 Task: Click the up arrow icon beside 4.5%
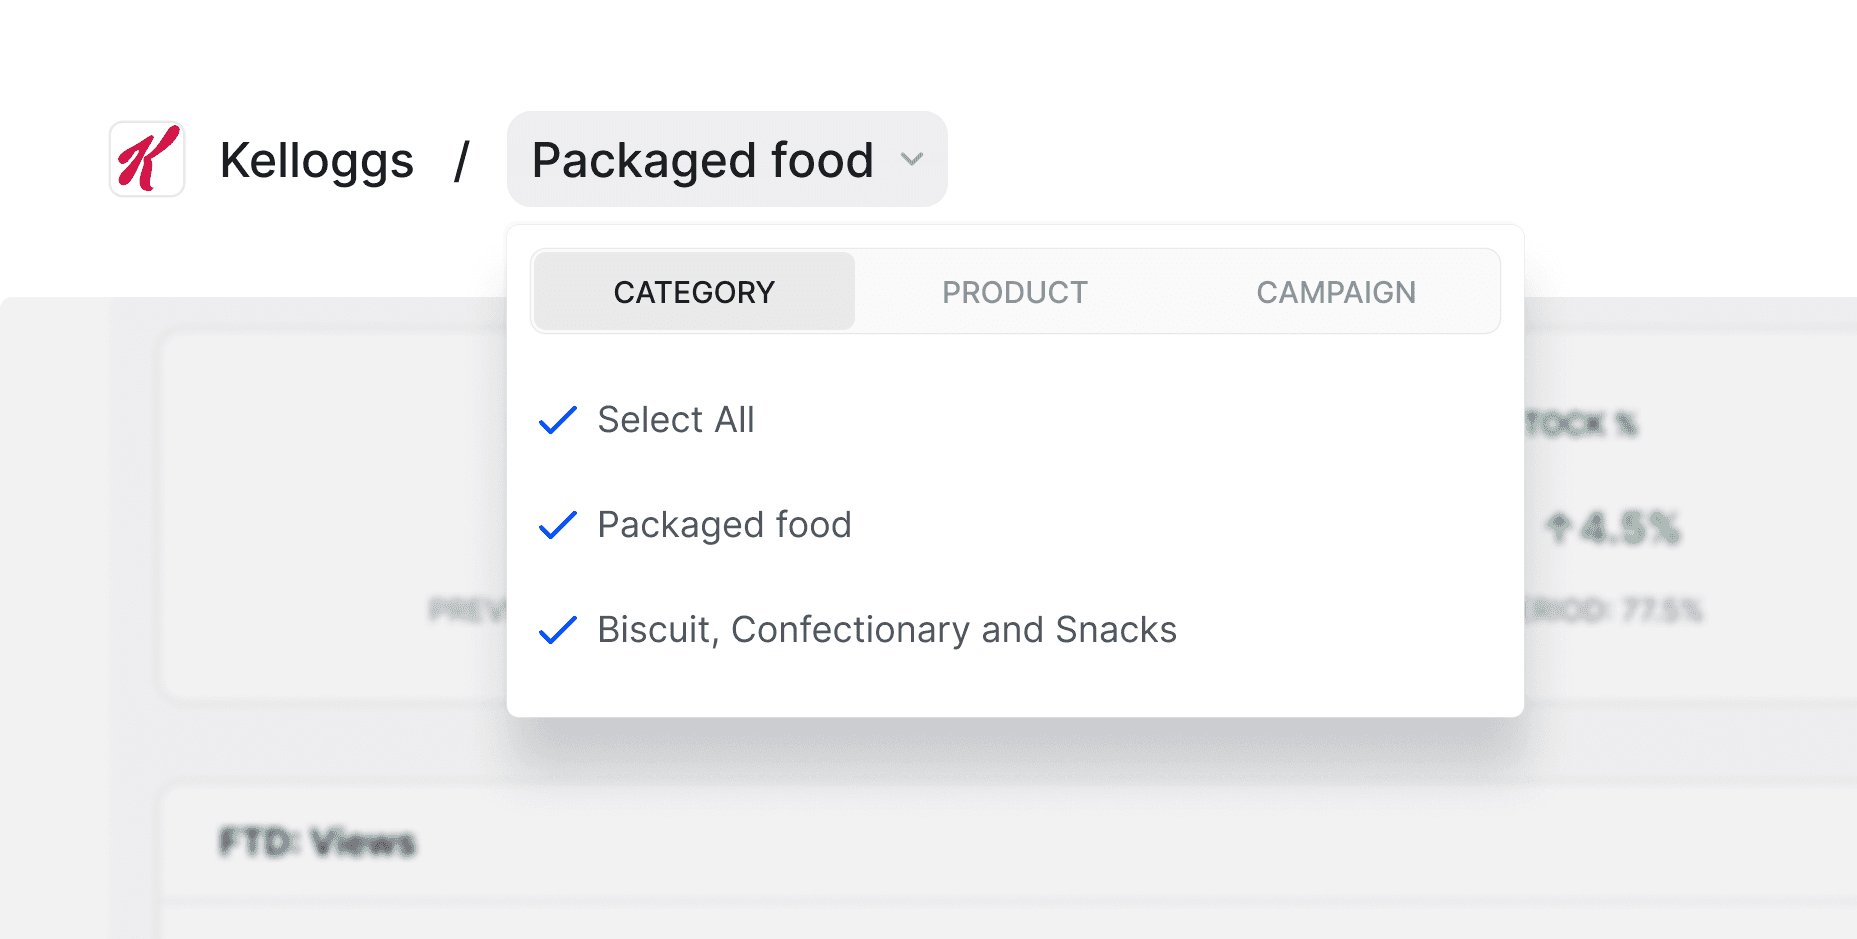coord(1557,527)
